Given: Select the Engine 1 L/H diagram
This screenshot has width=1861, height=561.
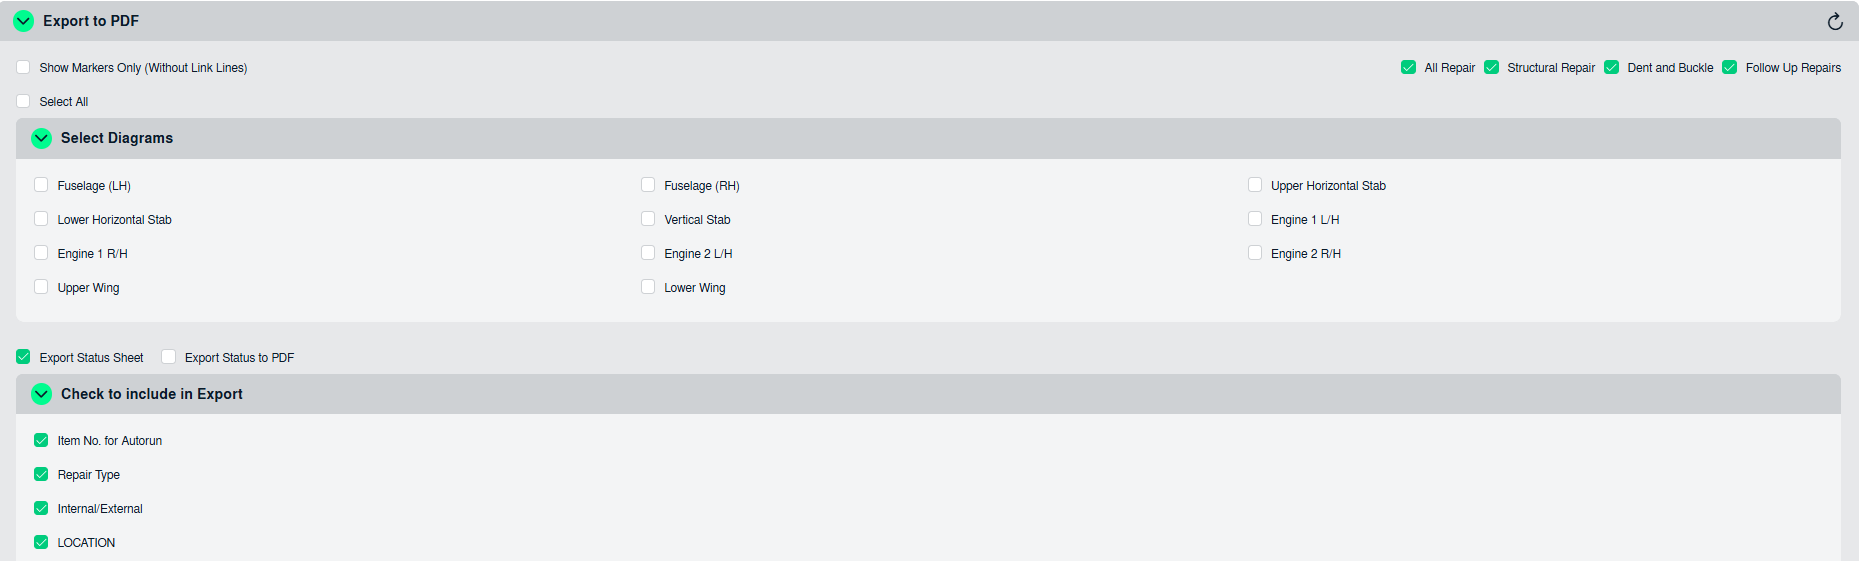Looking at the screenshot, I should (x=1255, y=219).
